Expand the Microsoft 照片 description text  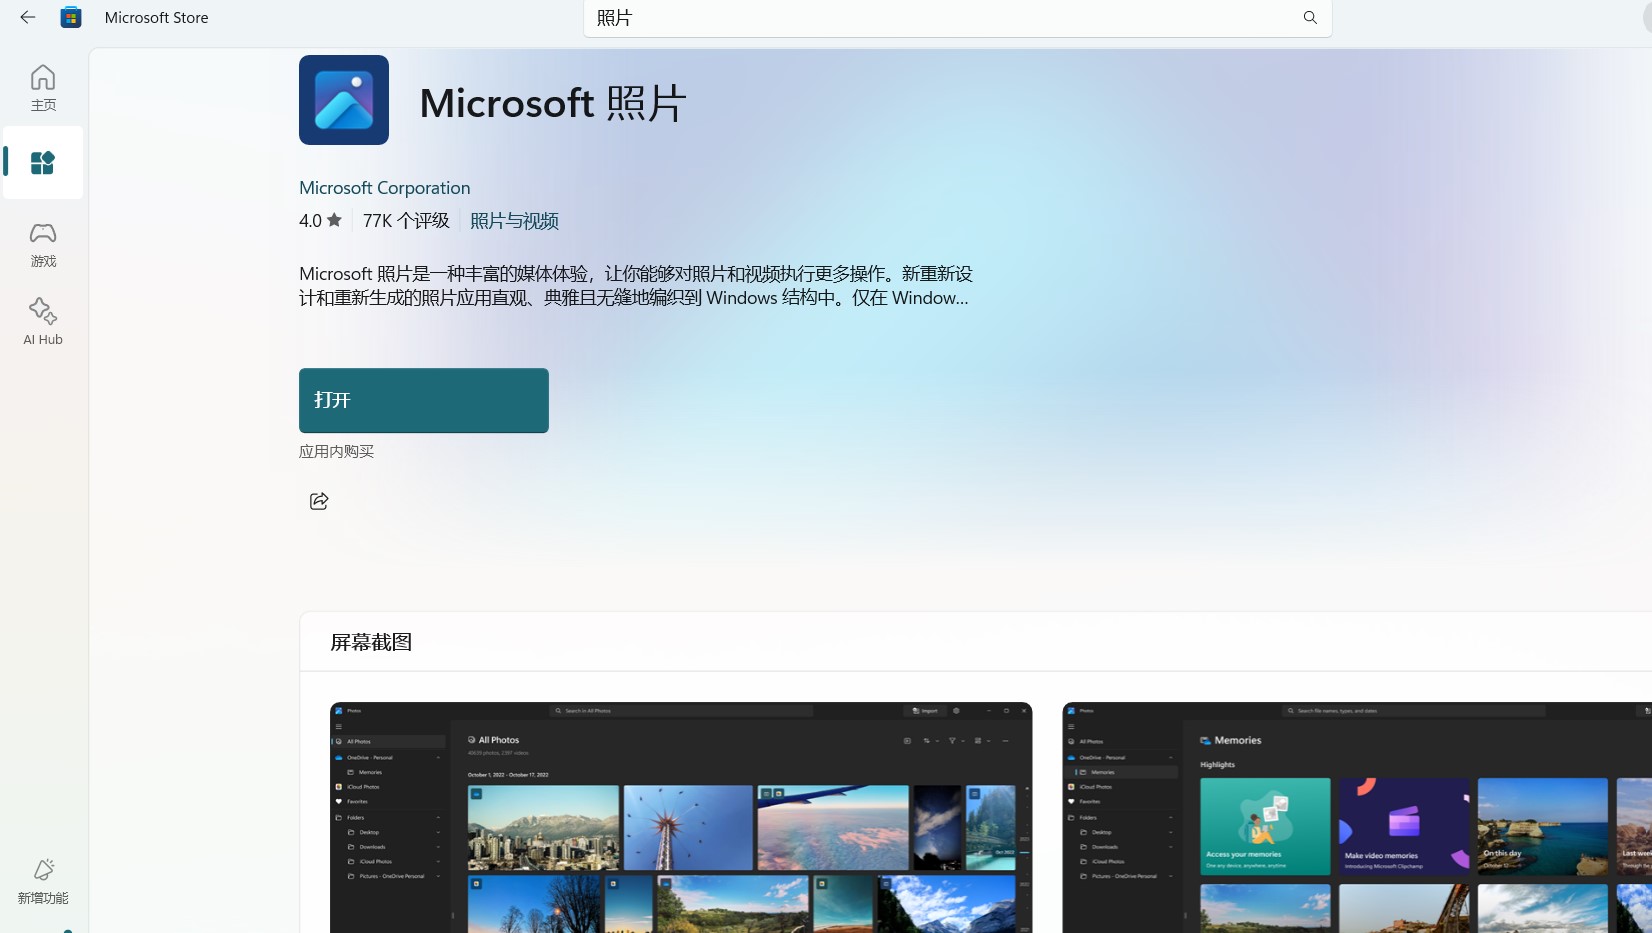pyautogui.click(x=636, y=286)
